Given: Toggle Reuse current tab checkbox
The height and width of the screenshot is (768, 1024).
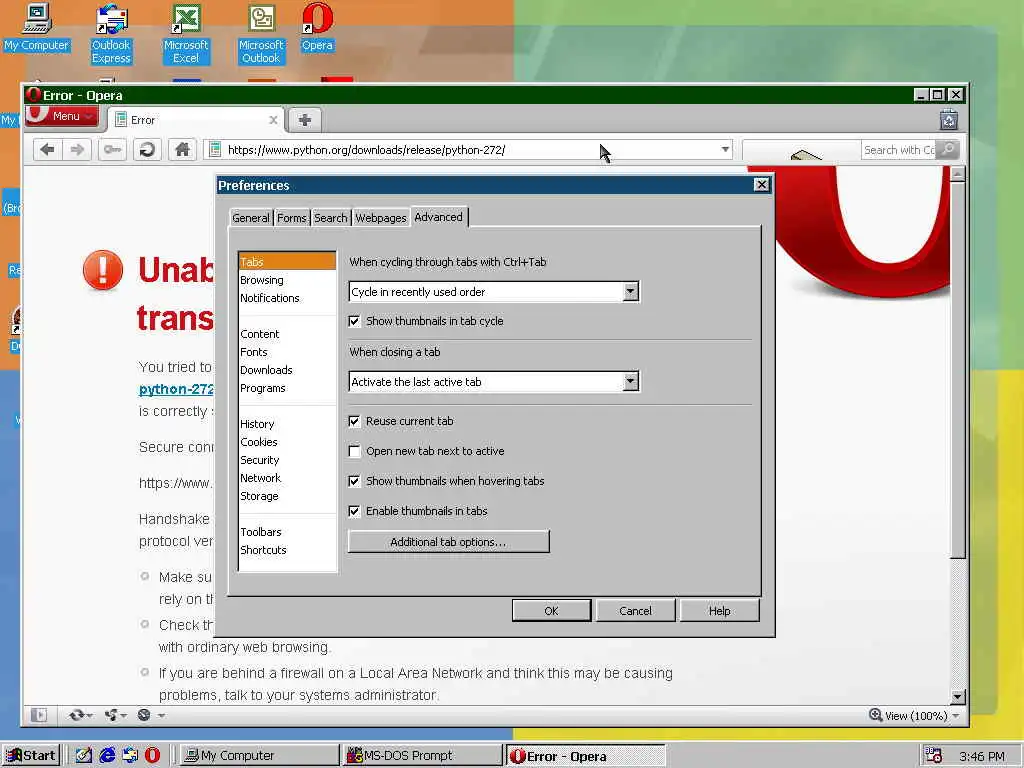Looking at the screenshot, I should pos(355,421).
